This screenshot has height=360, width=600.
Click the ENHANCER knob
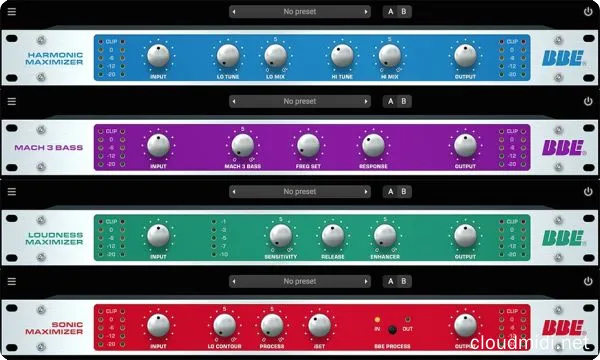pyautogui.click(x=385, y=236)
